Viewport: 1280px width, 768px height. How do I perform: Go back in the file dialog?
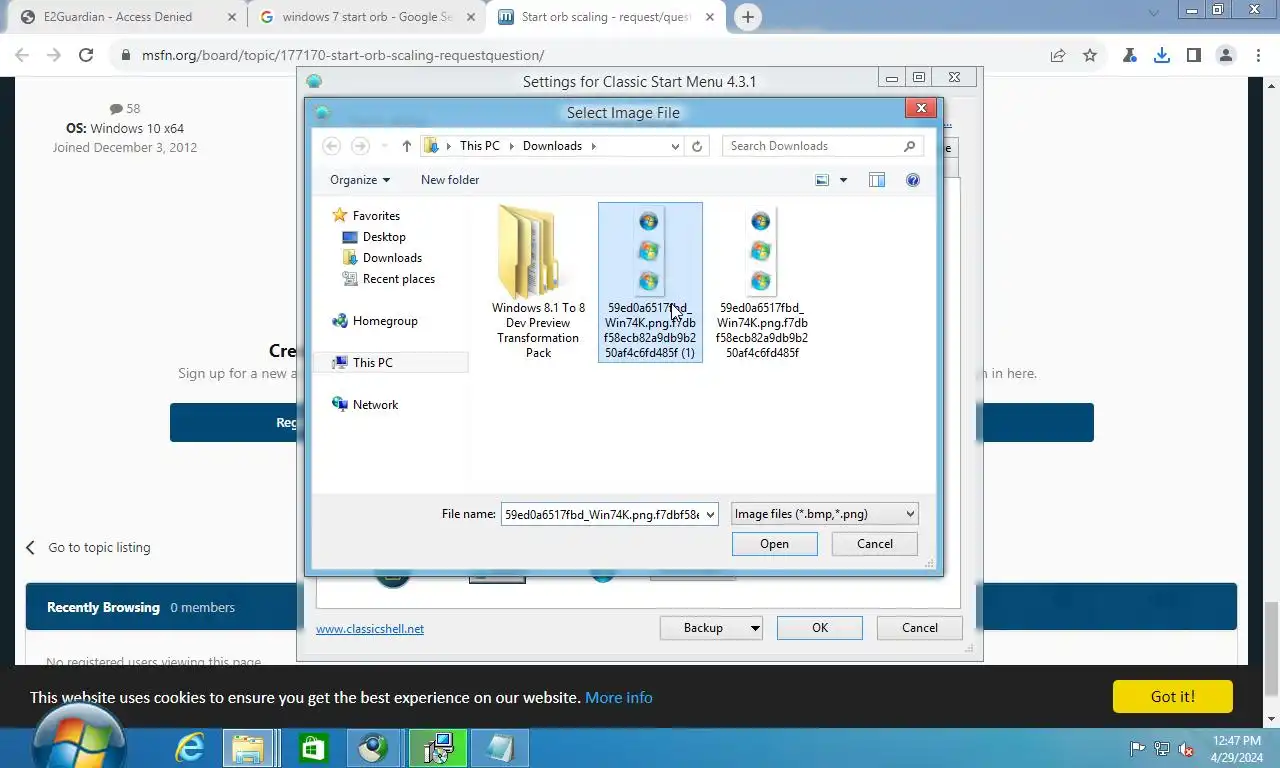(332, 146)
